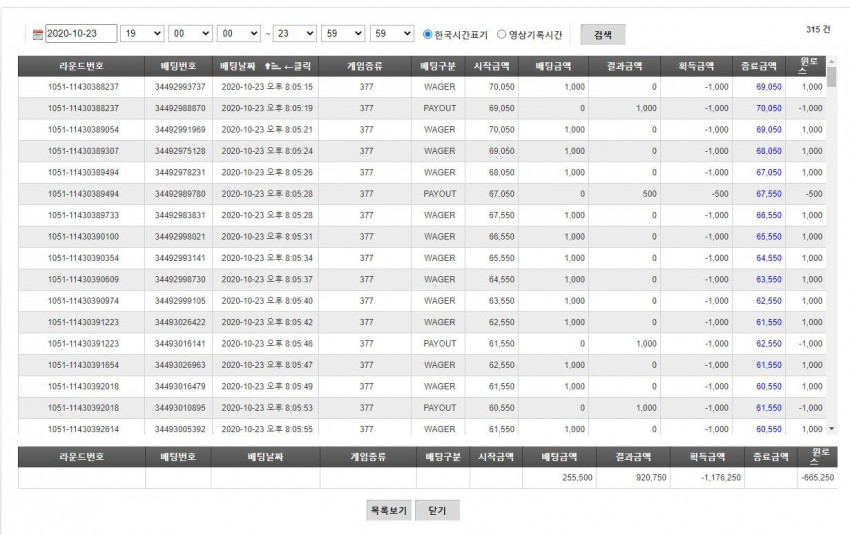
Task: Click the sort arrow in 베팅날짜 header
Action: (272, 66)
